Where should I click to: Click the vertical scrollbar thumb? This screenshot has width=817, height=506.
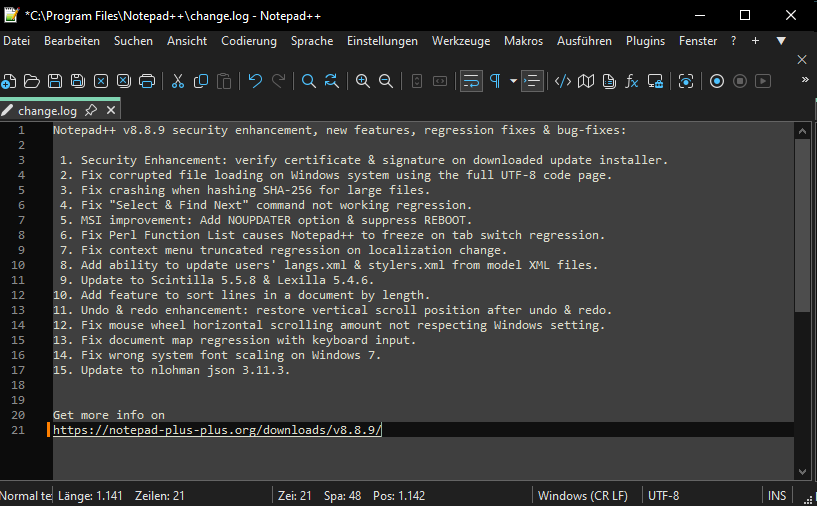[802, 225]
